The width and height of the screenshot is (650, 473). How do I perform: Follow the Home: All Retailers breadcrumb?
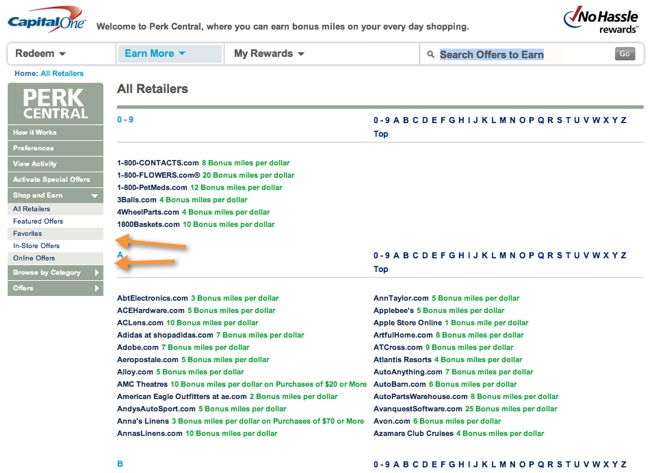49,73
